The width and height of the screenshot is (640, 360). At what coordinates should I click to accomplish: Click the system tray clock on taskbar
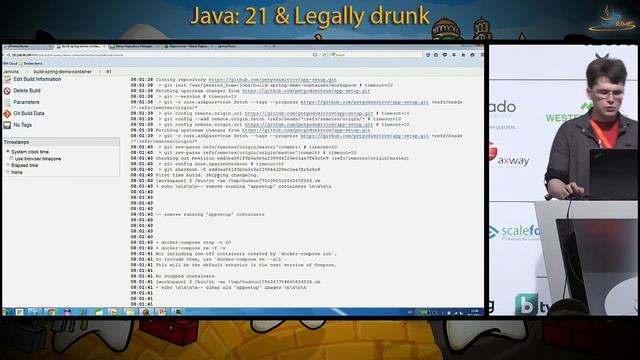tap(475, 312)
